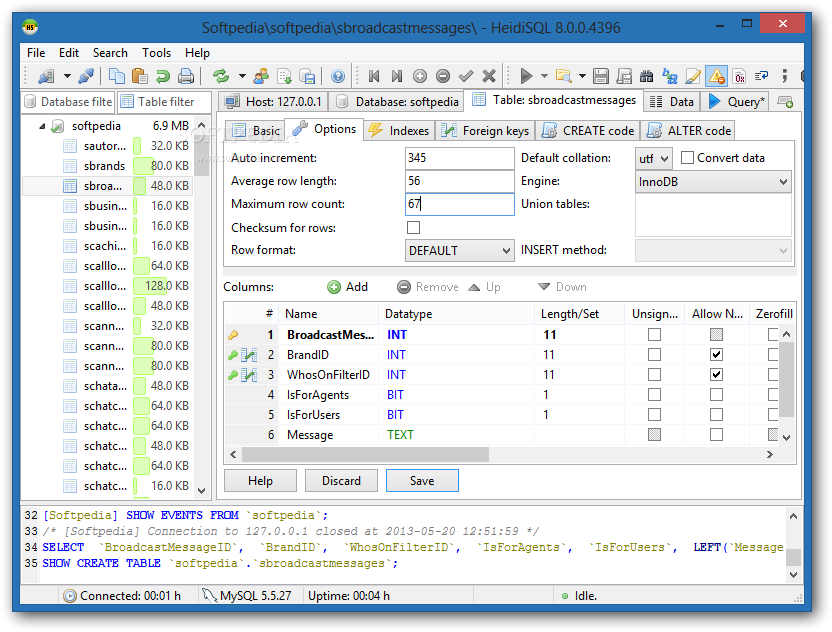
Task: Open the Default collation dropdown
Action: coord(654,158)
